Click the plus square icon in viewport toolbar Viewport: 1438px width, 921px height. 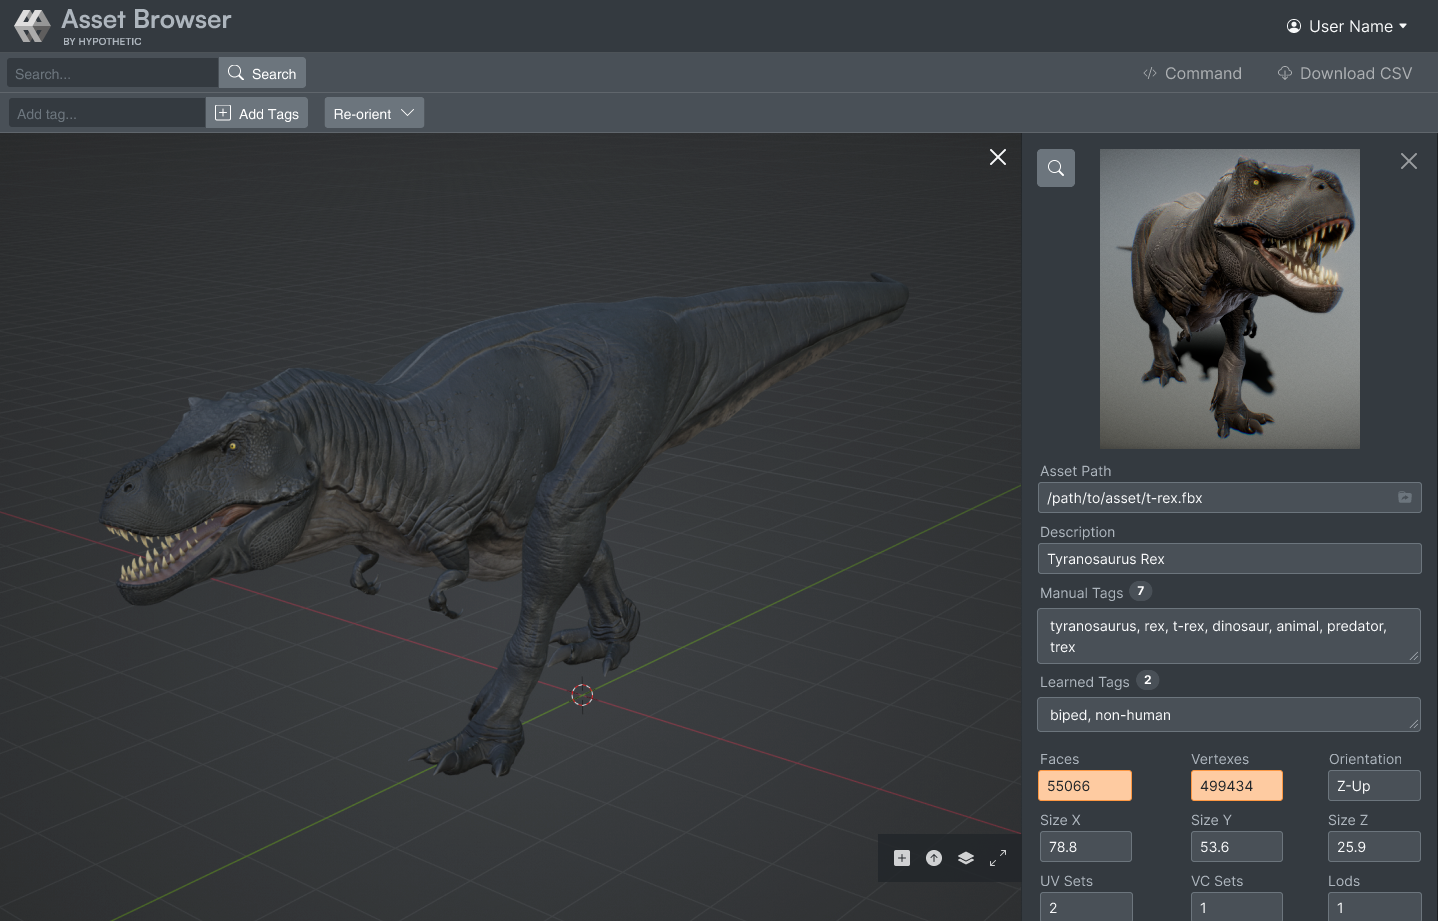click(x=902, y=858)
